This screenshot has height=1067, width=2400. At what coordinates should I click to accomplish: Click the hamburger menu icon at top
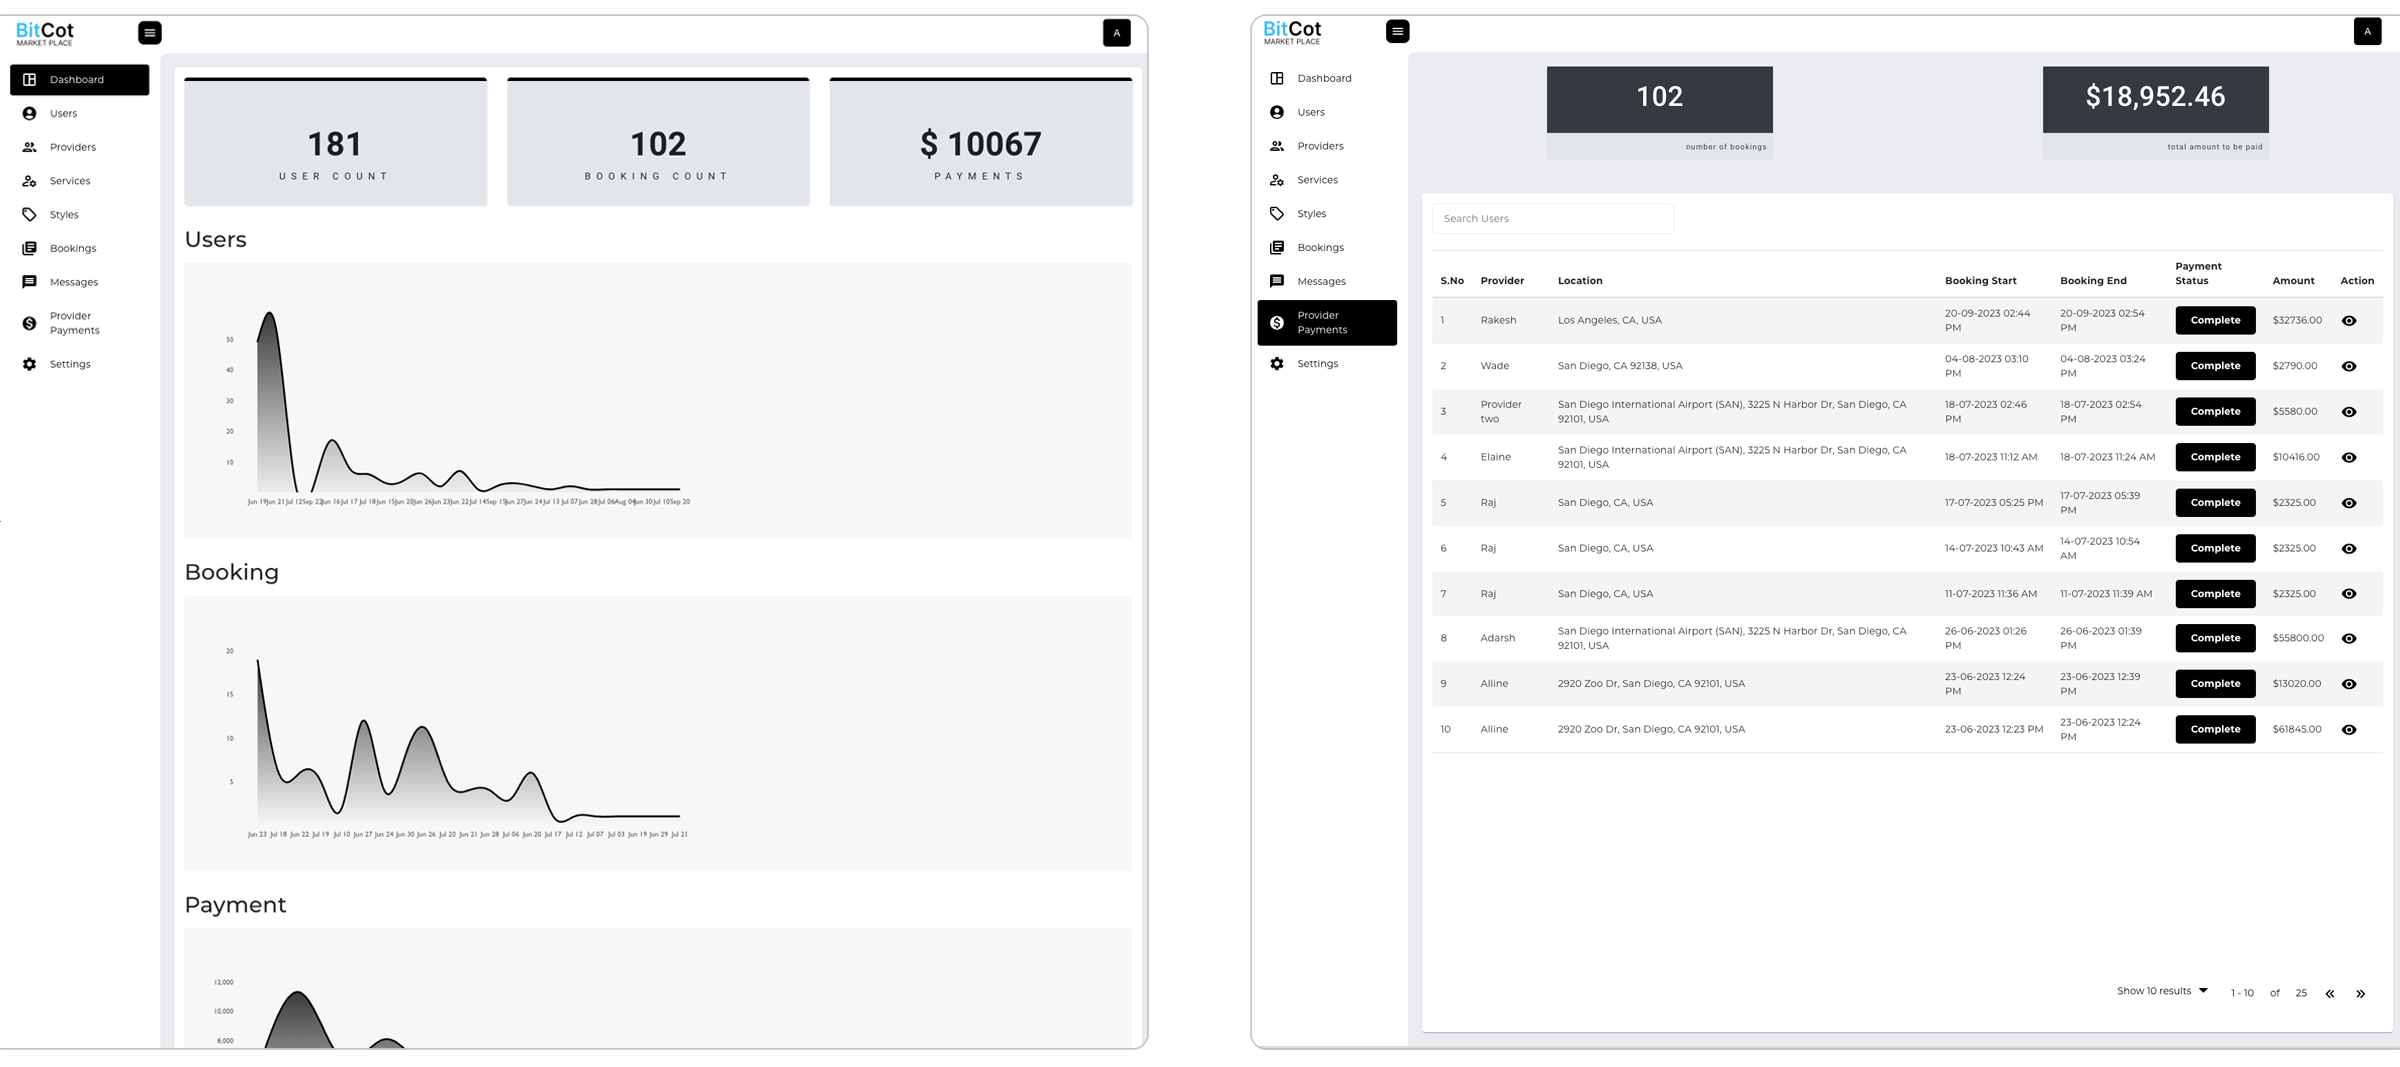point(150,33)
